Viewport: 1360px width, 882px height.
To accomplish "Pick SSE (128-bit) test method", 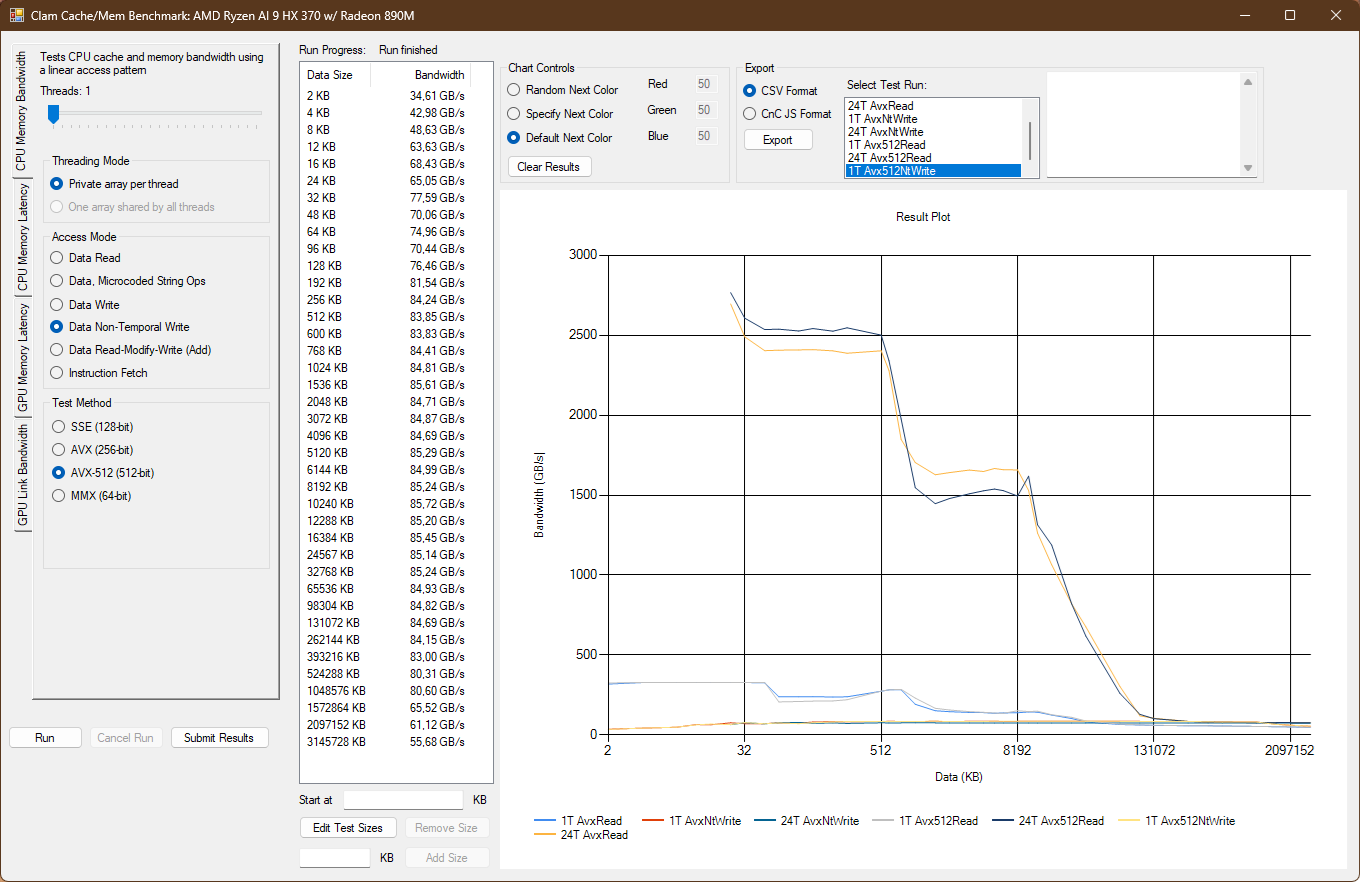I will click(57, 427).
